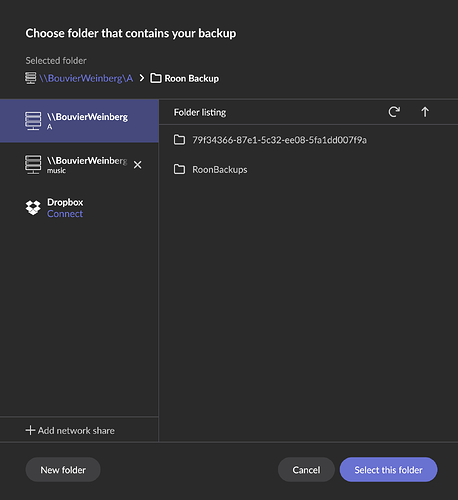Add network share
This screenshot has height=500, width=458.
click(70, 430)
